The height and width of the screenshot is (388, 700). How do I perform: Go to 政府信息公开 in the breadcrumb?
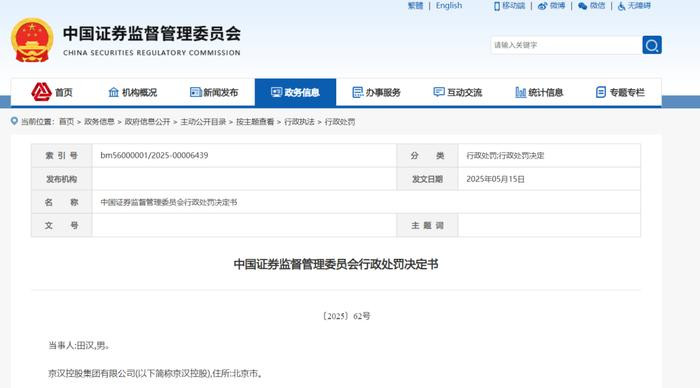(x=147, y=121)
